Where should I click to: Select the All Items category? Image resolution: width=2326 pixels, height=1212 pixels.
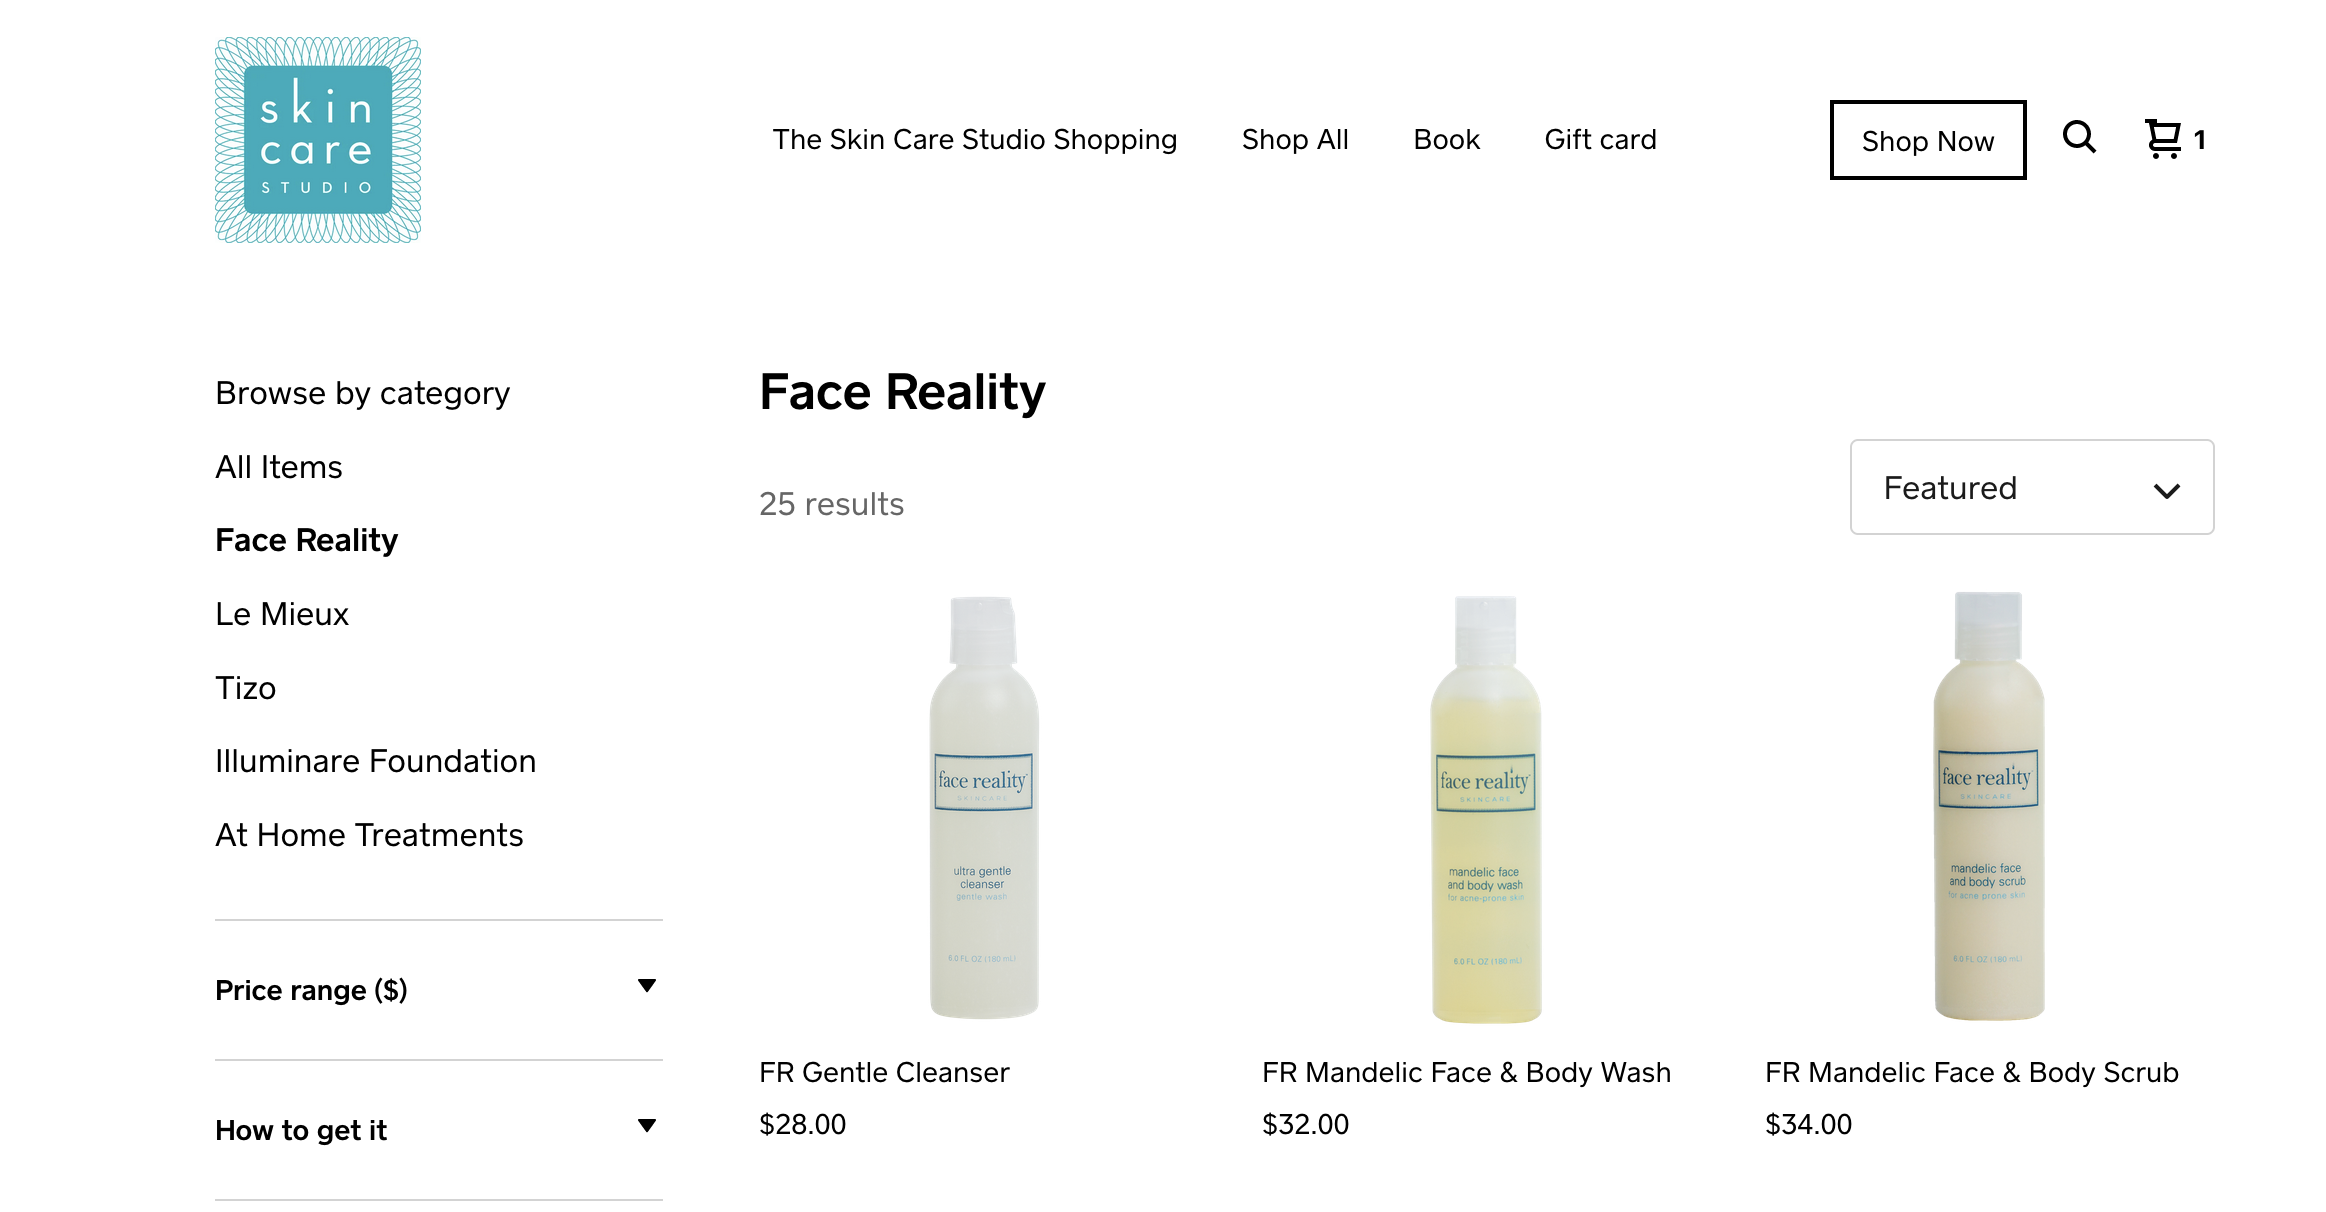click(279, 467)
